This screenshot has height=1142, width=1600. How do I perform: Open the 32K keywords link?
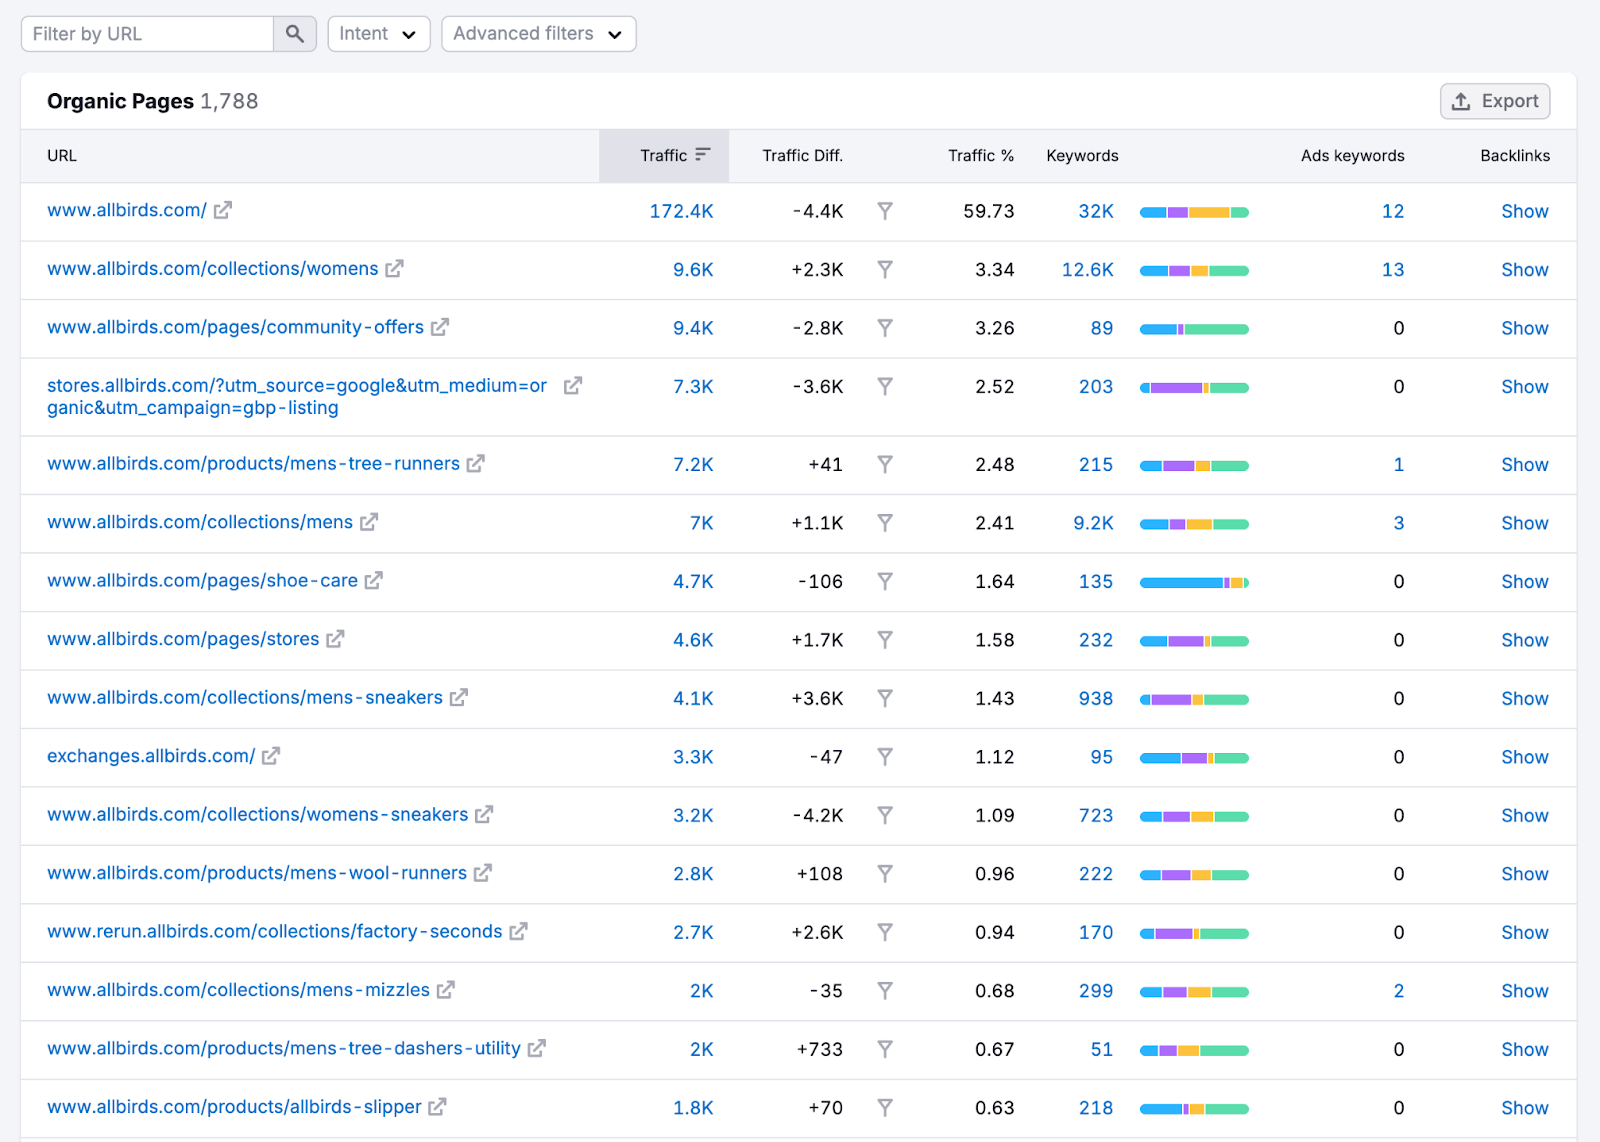1095,211
